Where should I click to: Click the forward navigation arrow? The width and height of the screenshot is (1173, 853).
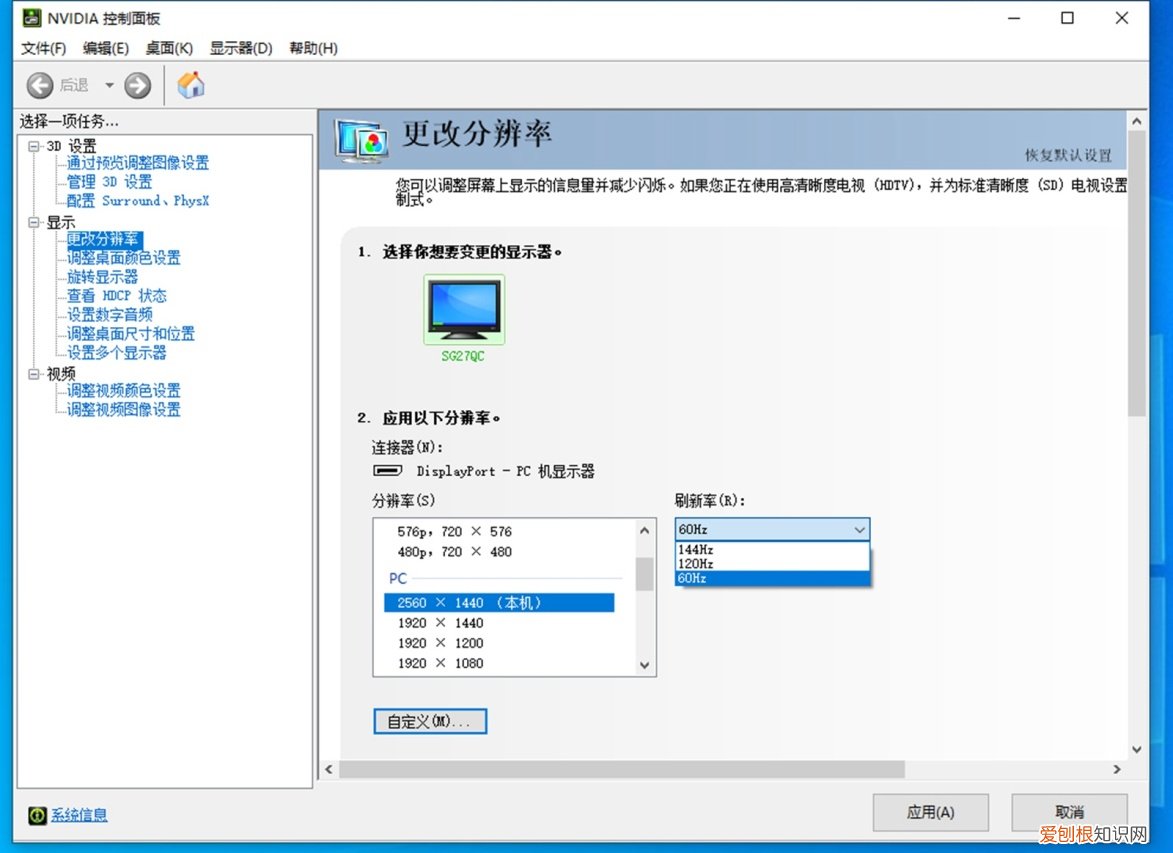pos(137,84)
